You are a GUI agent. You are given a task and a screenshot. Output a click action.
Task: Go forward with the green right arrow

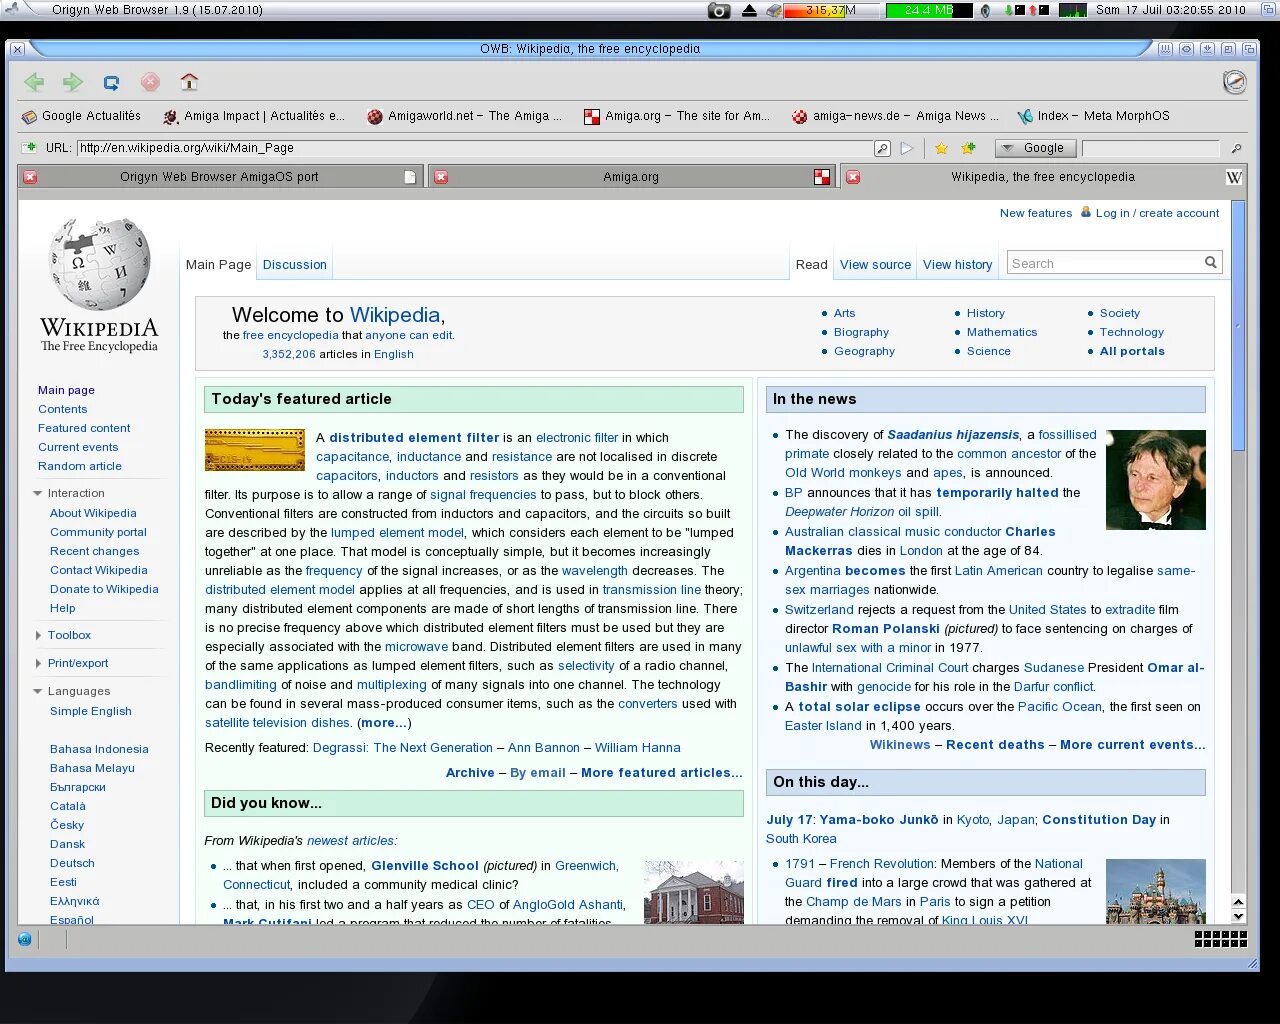[x=72, y=82]
